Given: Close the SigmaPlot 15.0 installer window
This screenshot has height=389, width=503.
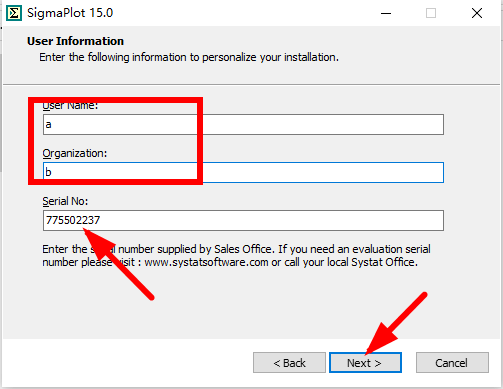Looking at the screenshot, I should pos(477,13).
